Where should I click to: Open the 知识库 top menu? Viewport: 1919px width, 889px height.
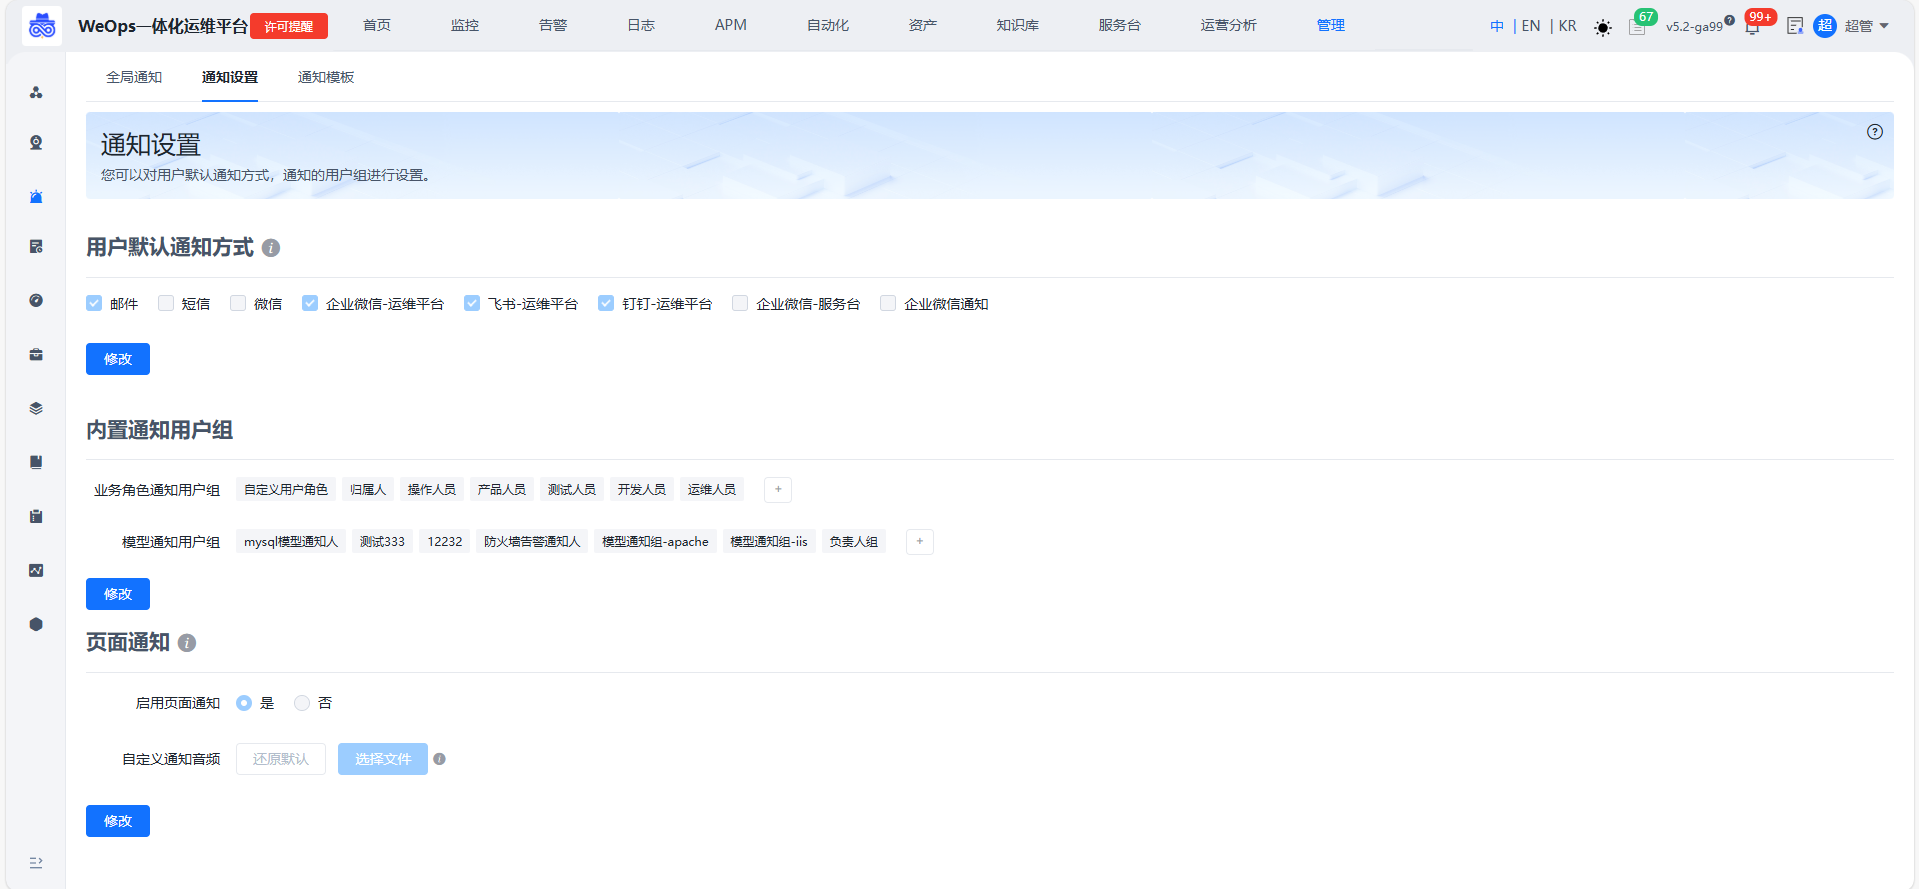pyautogui.click(x=1017, y=25)
